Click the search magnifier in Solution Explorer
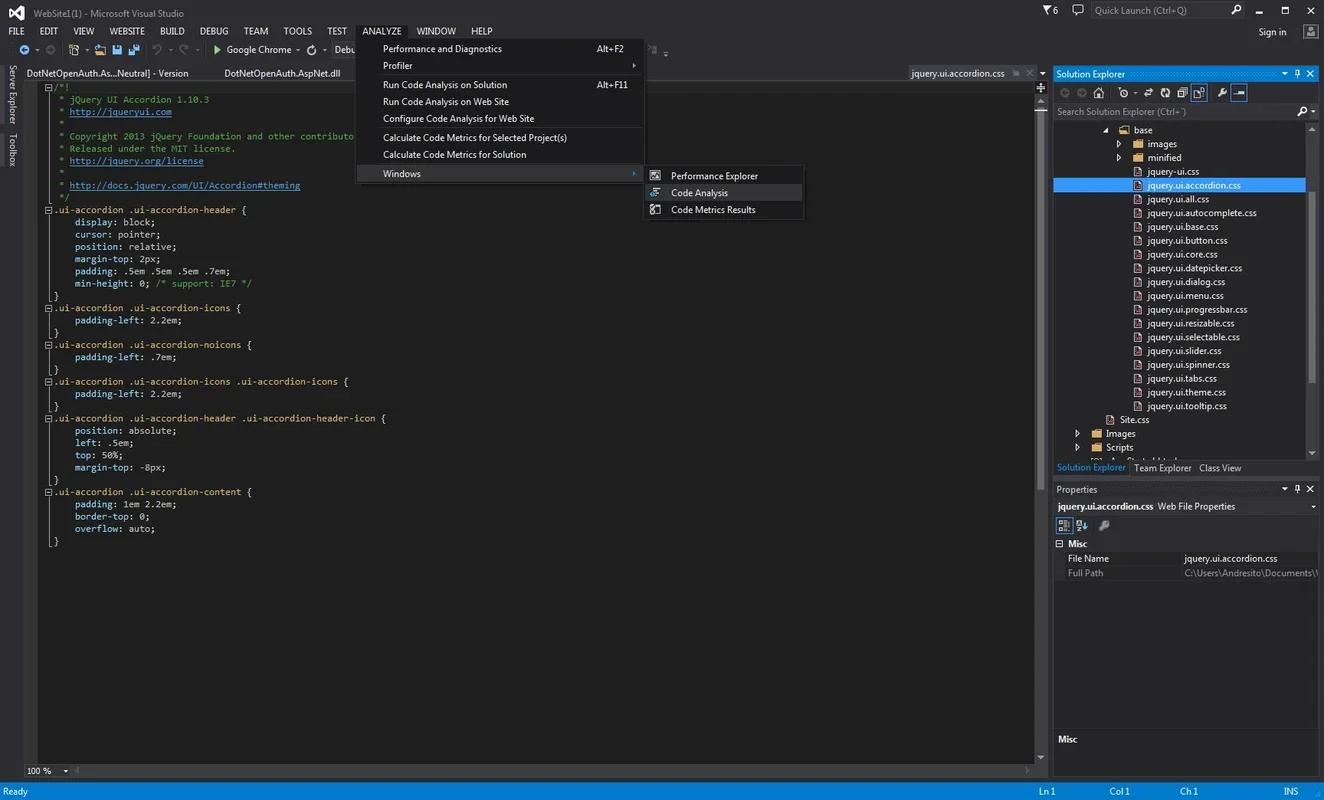This screenshot has width=1324, height=800. point(1302,112)
